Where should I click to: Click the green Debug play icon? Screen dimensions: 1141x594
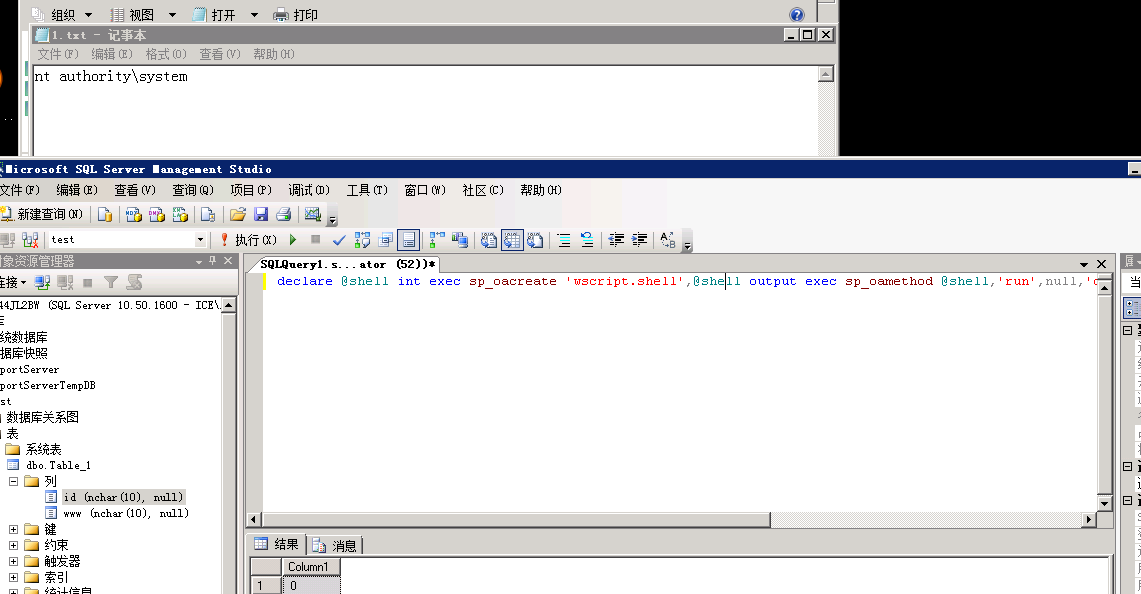point(293,239)
